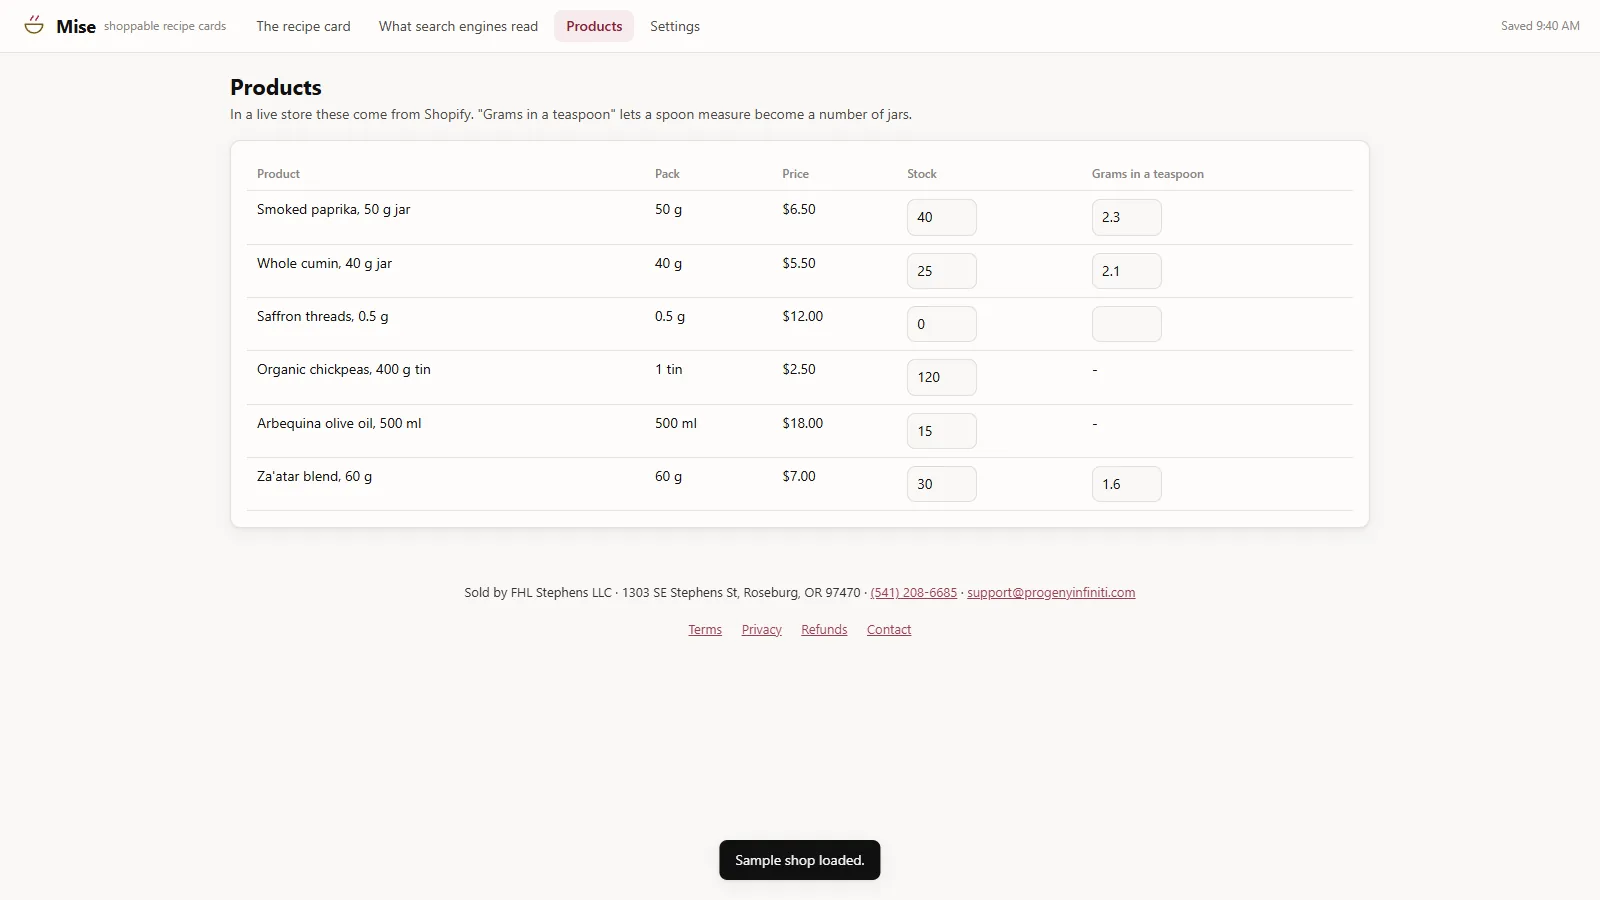This screenshot has height=900, width=1600.
Task: Click the $6.50 price cell
Action: (799, 209)
